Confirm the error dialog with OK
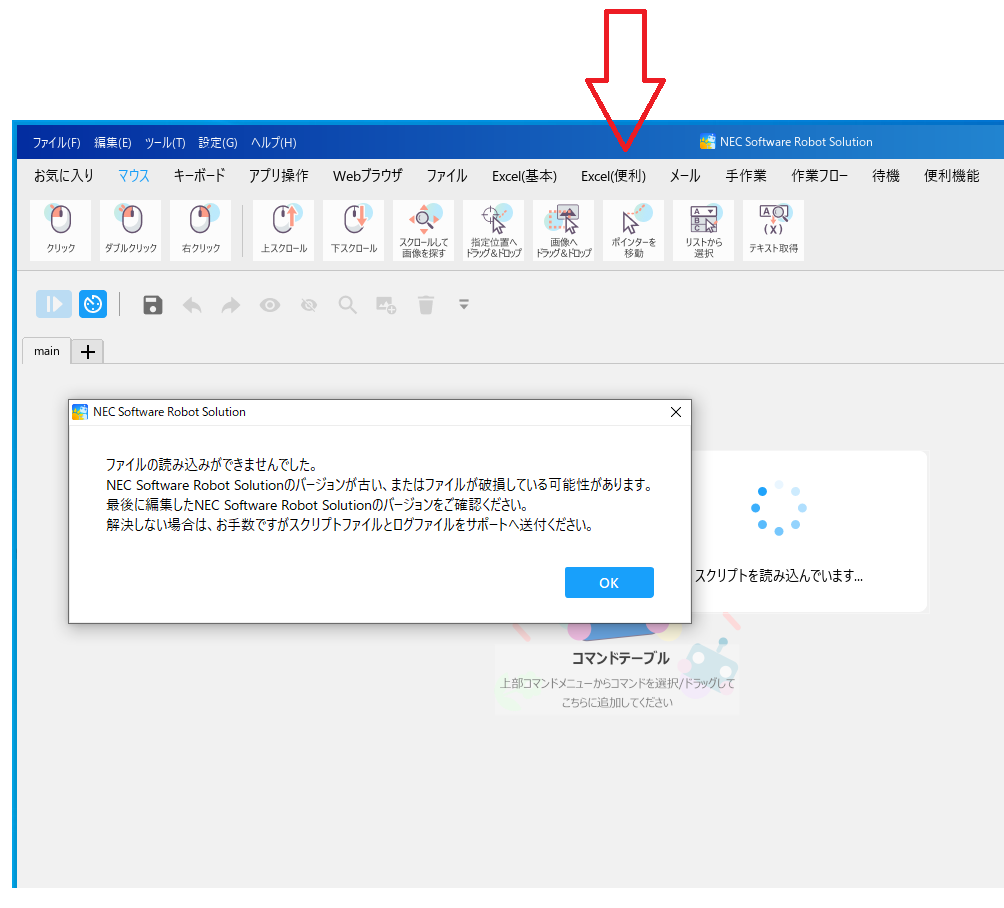Image resolution: width=1004 pixels, height=908 pixels. [609, 583]
